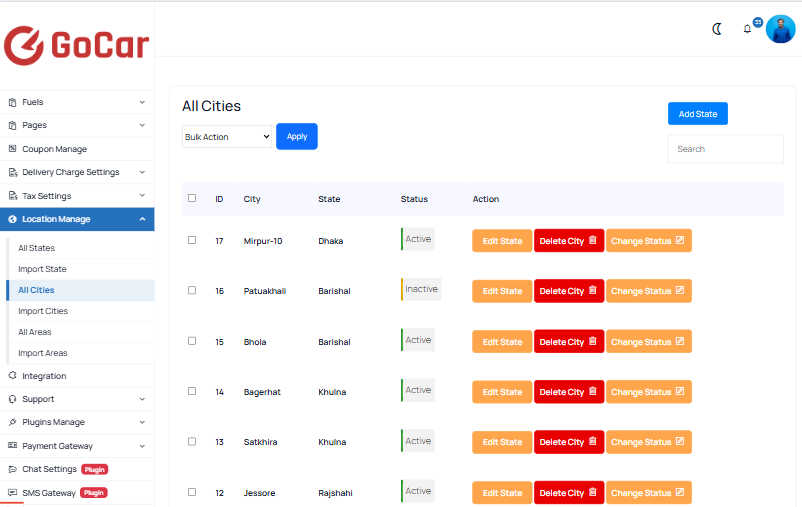
Task: Click the Integration sidebar icon
Action: click(12, 376)
